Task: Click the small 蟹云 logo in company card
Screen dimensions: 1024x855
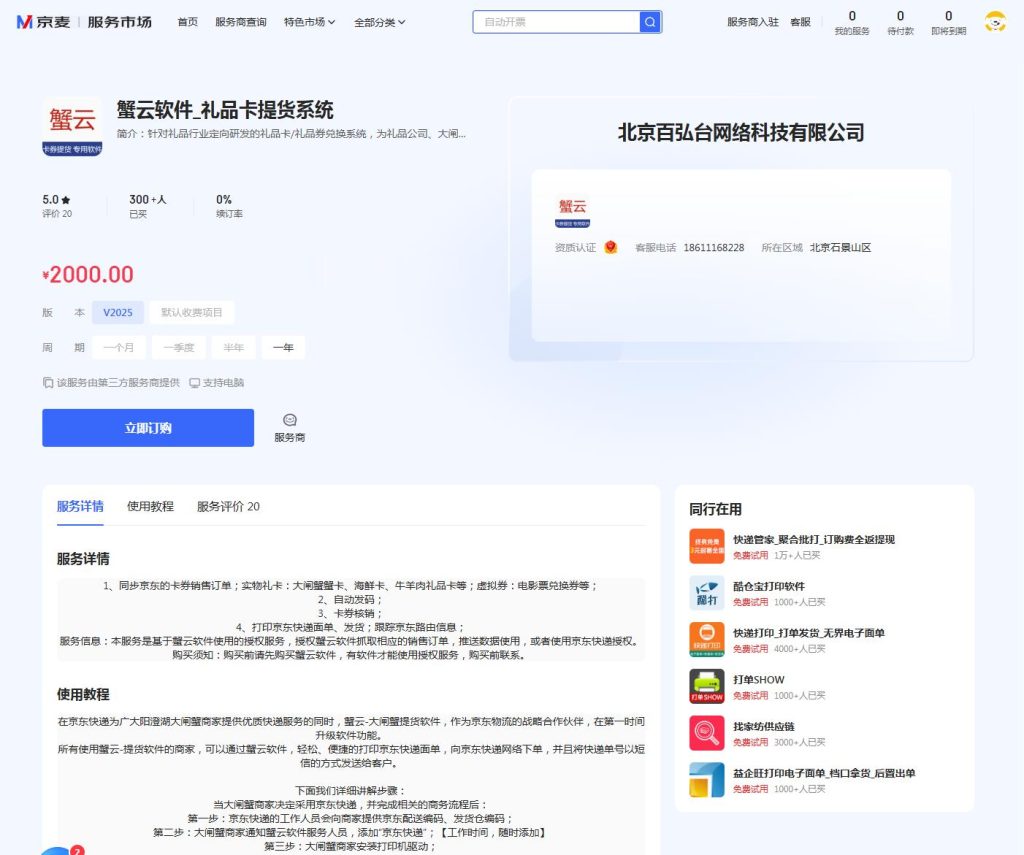Action: (x=572, y=213)
